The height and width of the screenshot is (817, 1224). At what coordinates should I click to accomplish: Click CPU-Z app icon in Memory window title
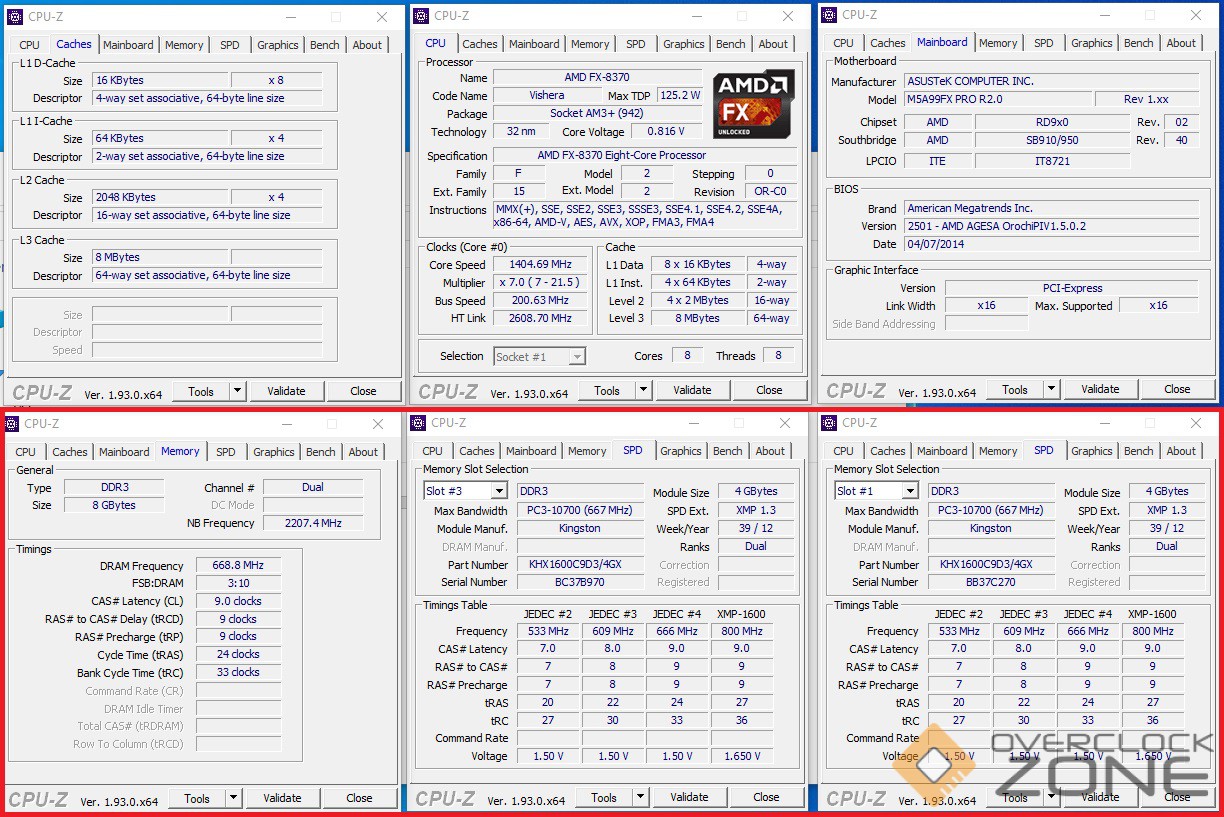coord(12,424)
